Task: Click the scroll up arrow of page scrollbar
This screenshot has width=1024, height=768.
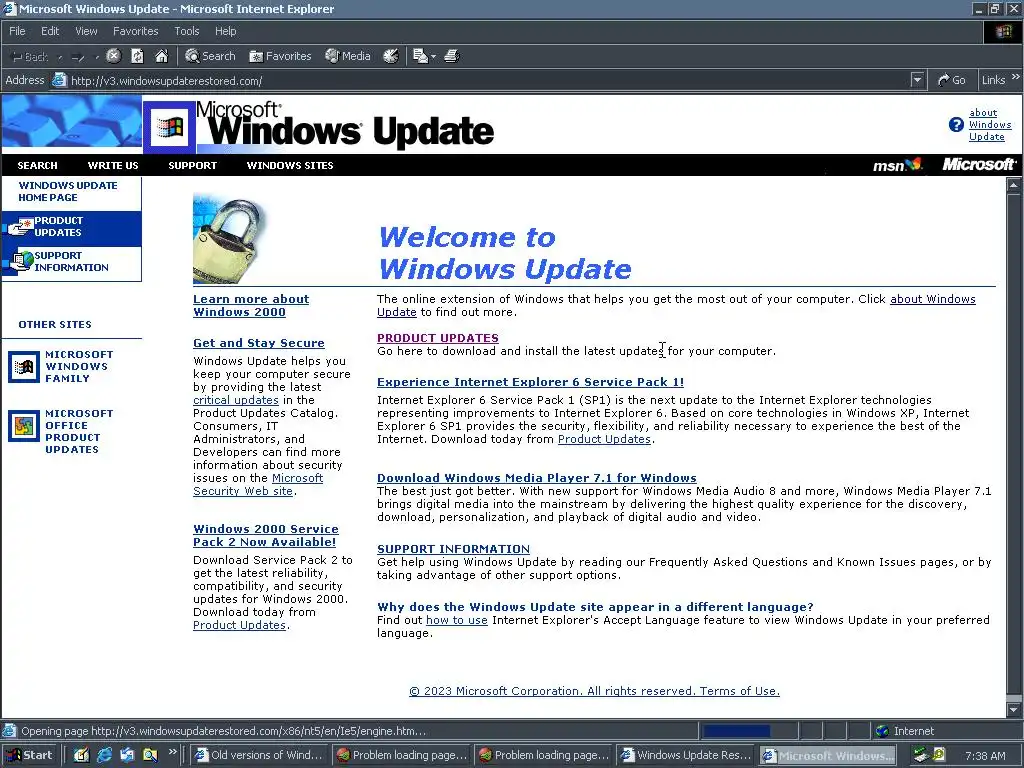Action: click(x=1014, y=185)
